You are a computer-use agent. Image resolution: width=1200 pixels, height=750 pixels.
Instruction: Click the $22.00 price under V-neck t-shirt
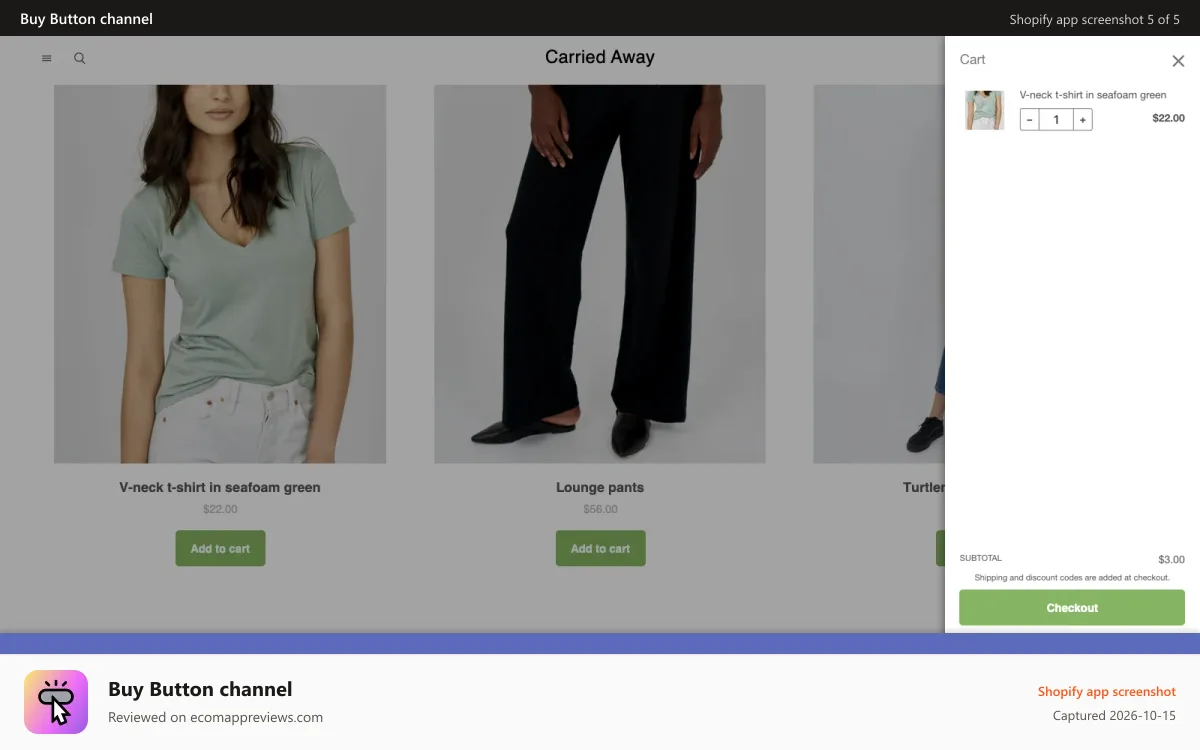tap(220, 509)
